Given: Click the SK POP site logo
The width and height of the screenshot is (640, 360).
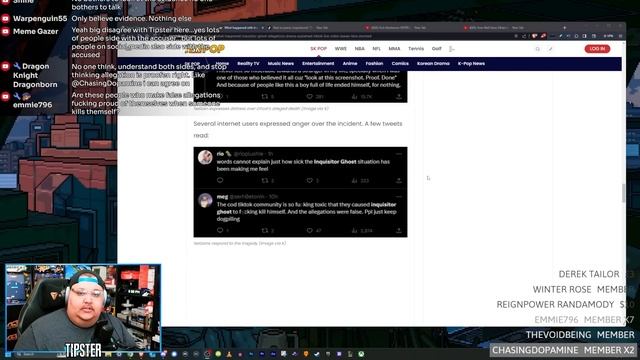Looking at the screenshot, I should tap(205, 49).
